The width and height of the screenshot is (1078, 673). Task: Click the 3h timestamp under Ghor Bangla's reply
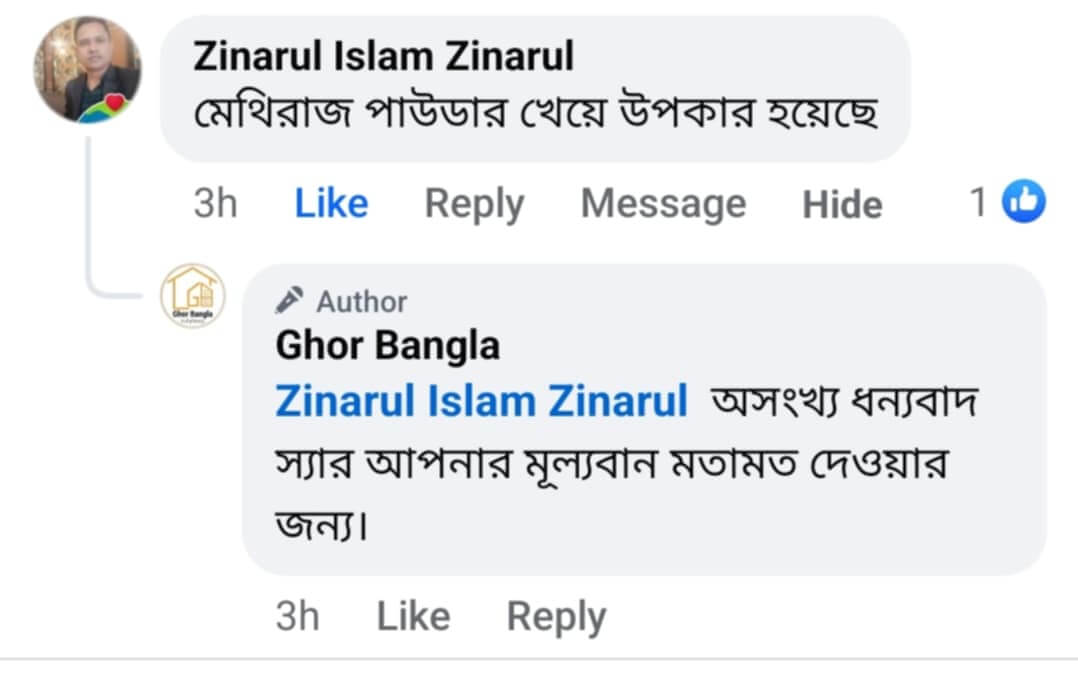(297, 617)
